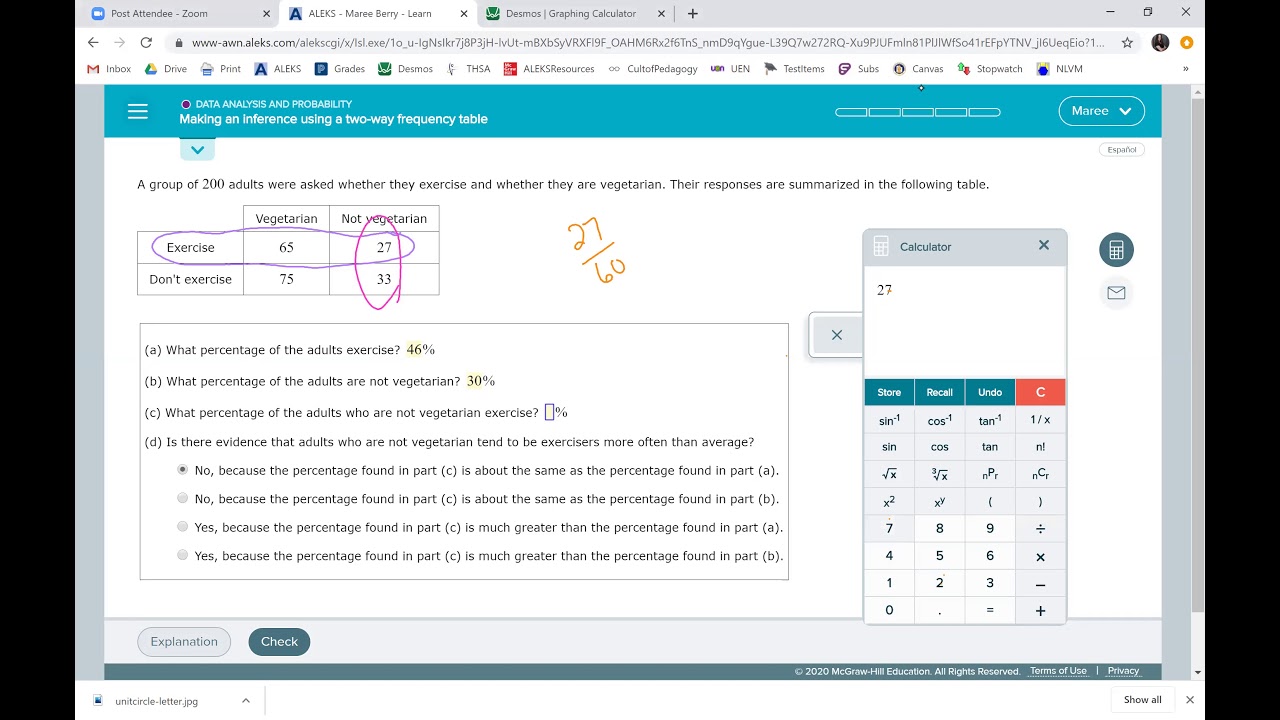Open the message envelope icon
Screen dimensions: 1280x720
pyautogui.click(x=1116, y=293)
